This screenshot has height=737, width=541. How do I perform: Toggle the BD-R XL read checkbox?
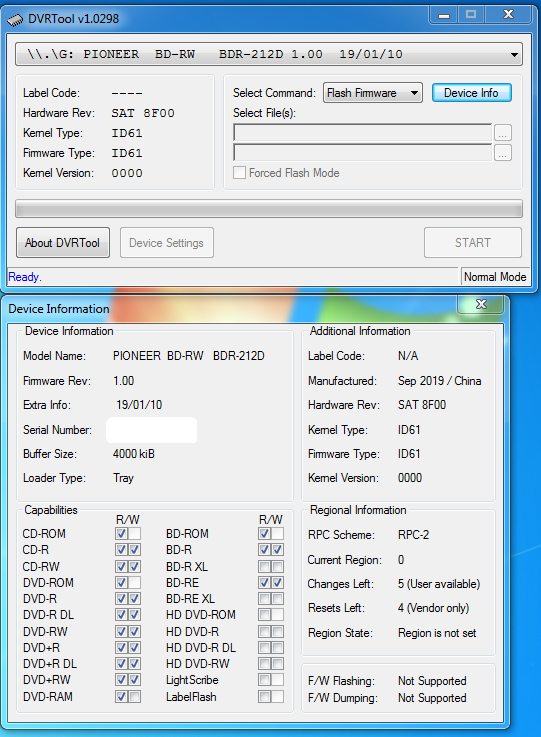264,566
